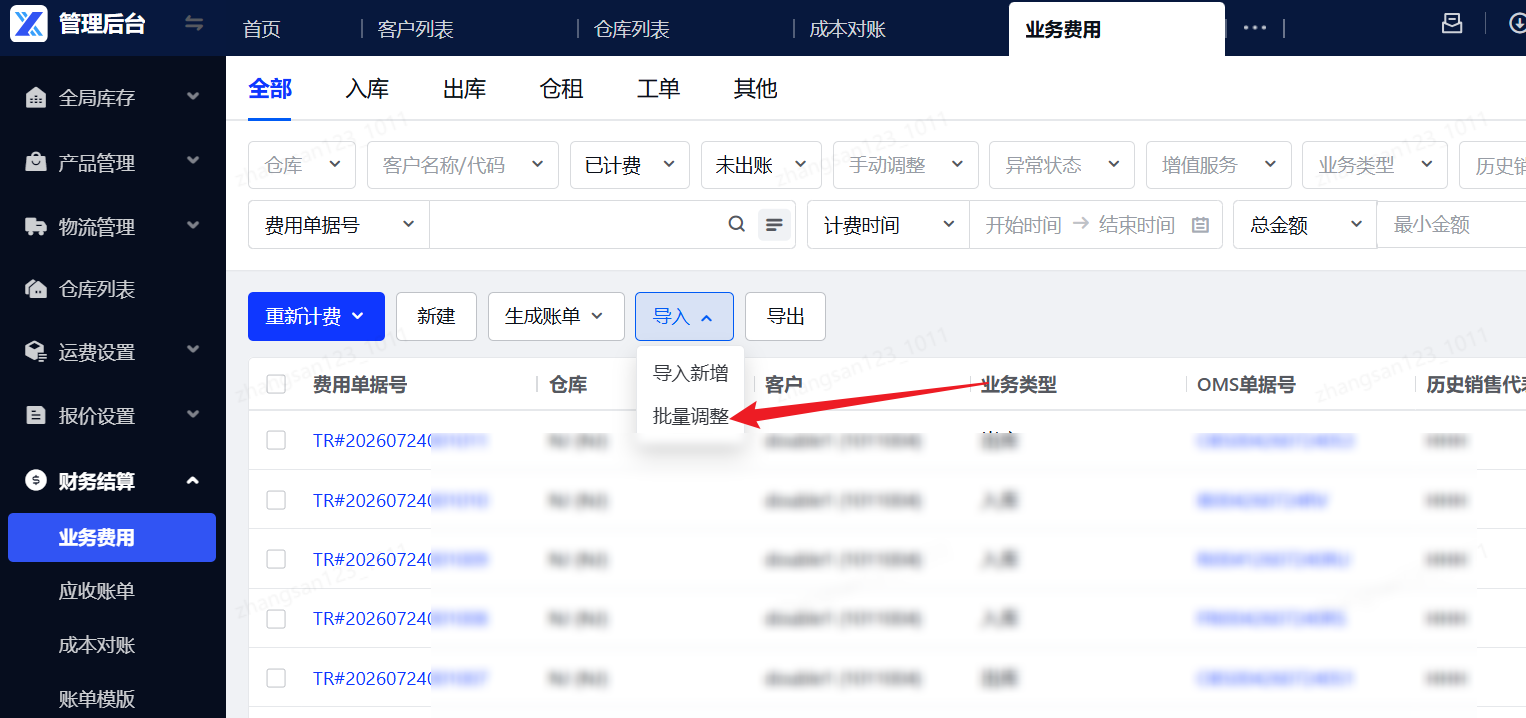
Task: Tick the checkbox in the third table row
Action: (276, 559)
